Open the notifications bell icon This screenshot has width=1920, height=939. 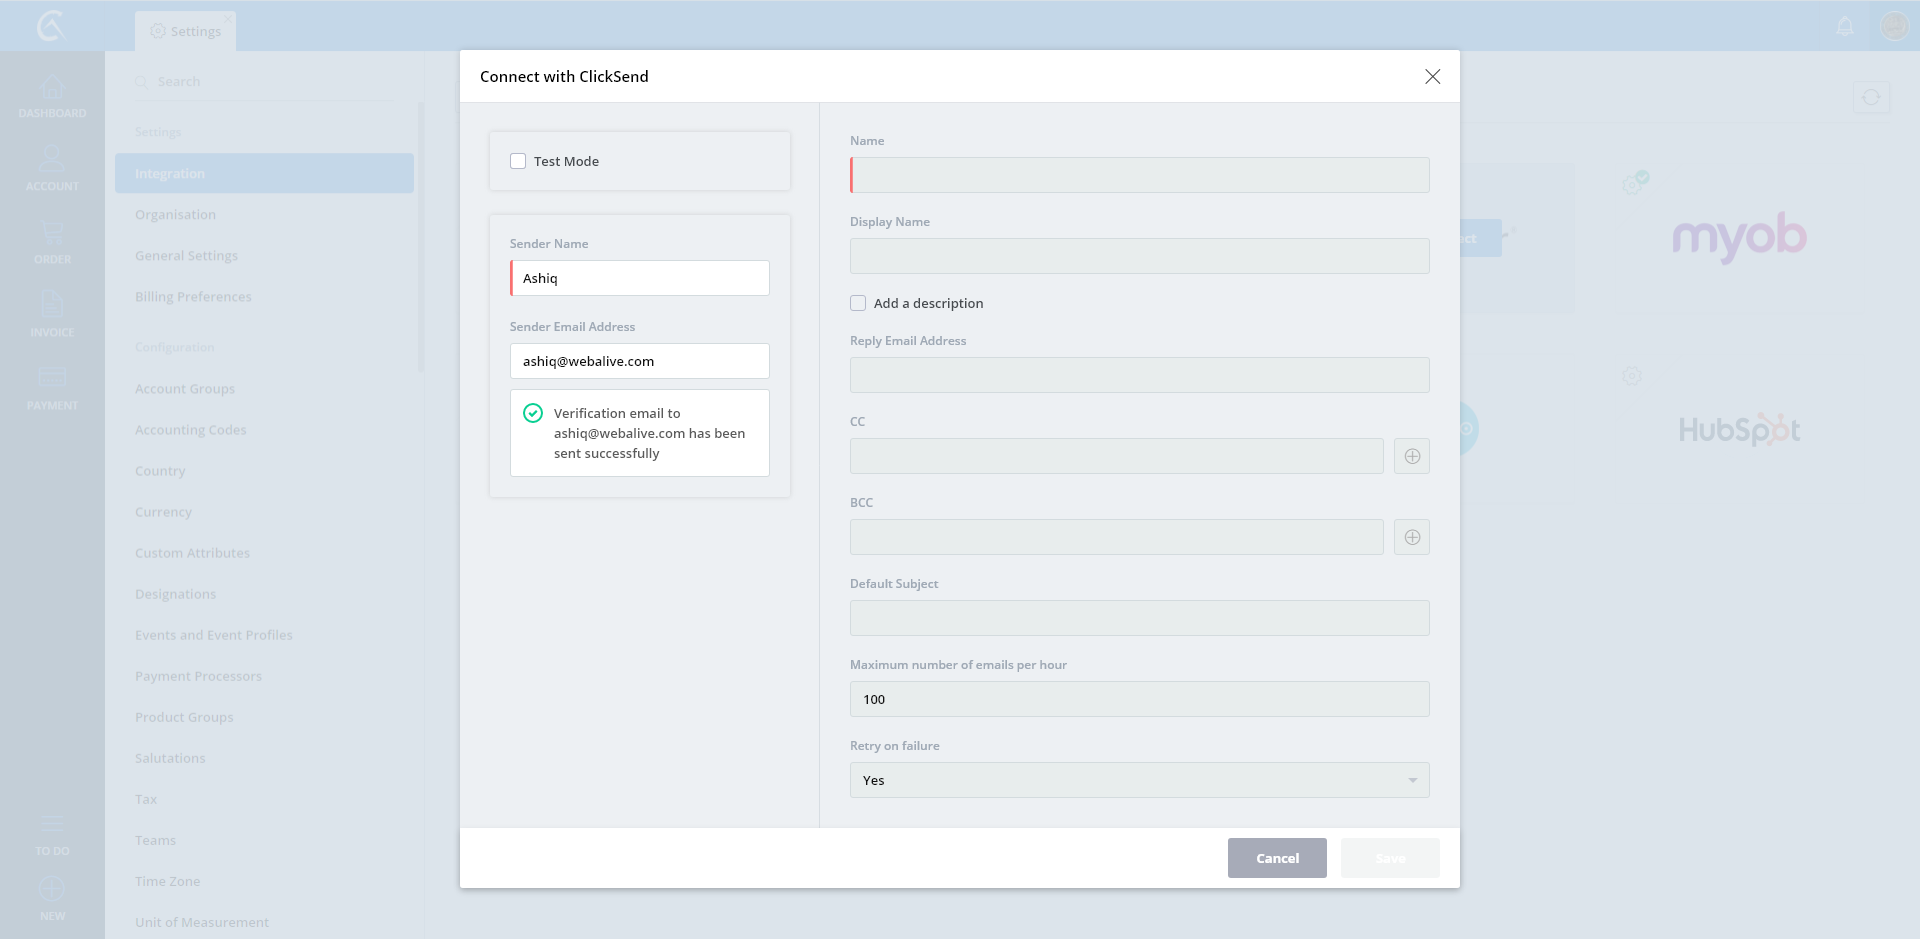1845,26
